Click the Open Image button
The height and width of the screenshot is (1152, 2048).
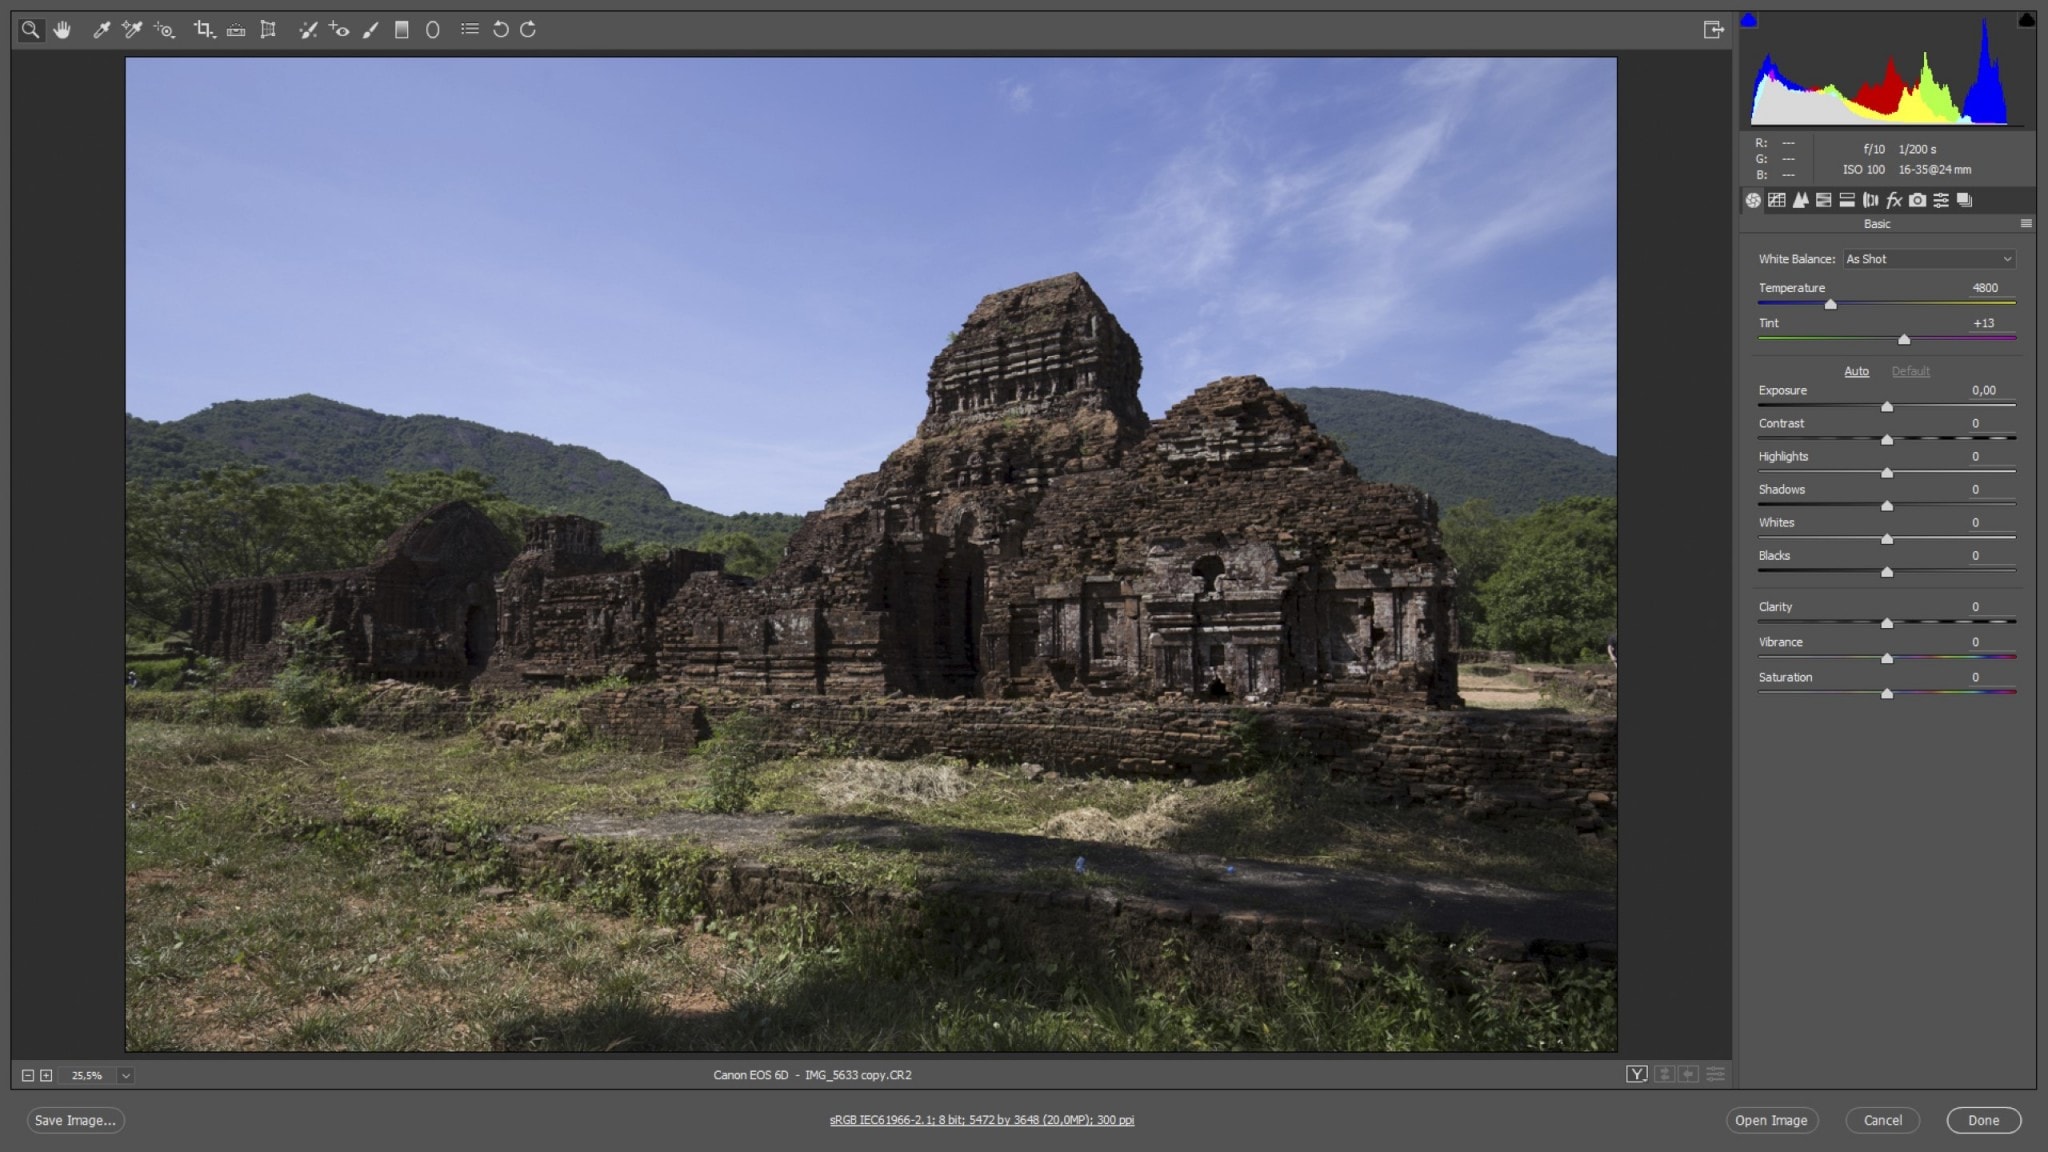1772,1120
